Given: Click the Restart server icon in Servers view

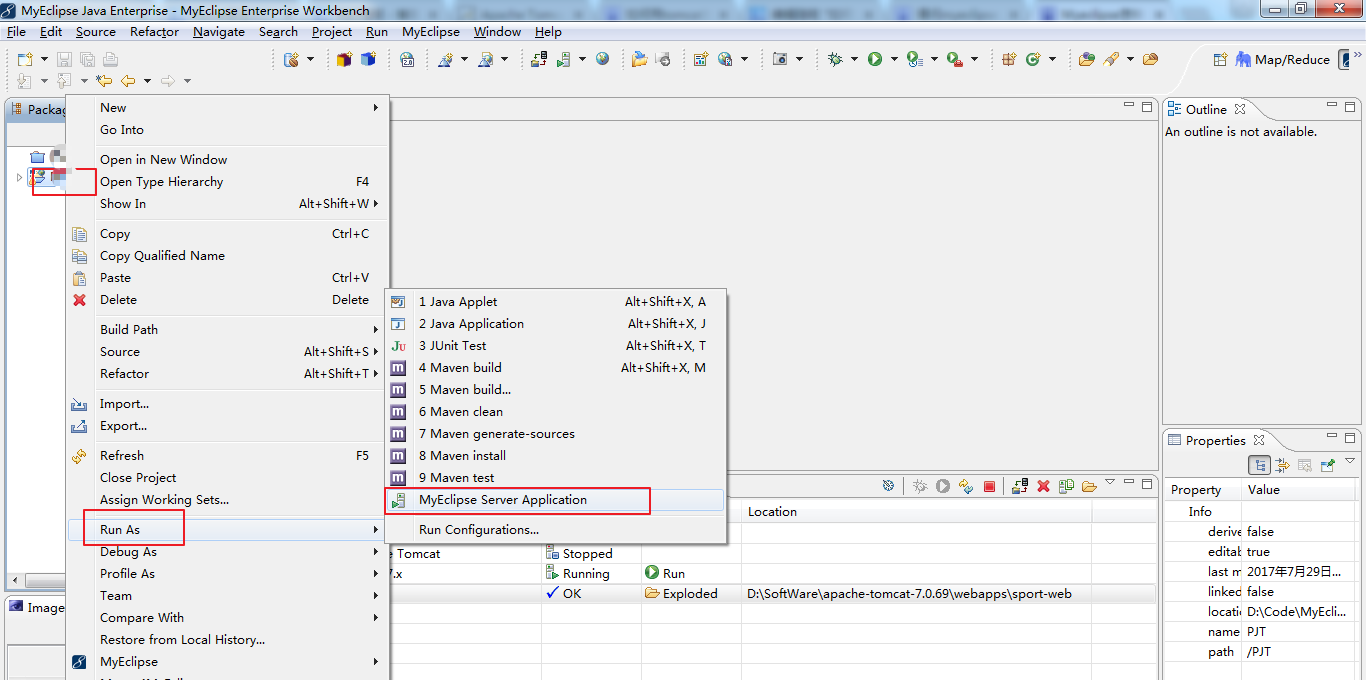Looking at the screenshot, I should pos(965,486).
